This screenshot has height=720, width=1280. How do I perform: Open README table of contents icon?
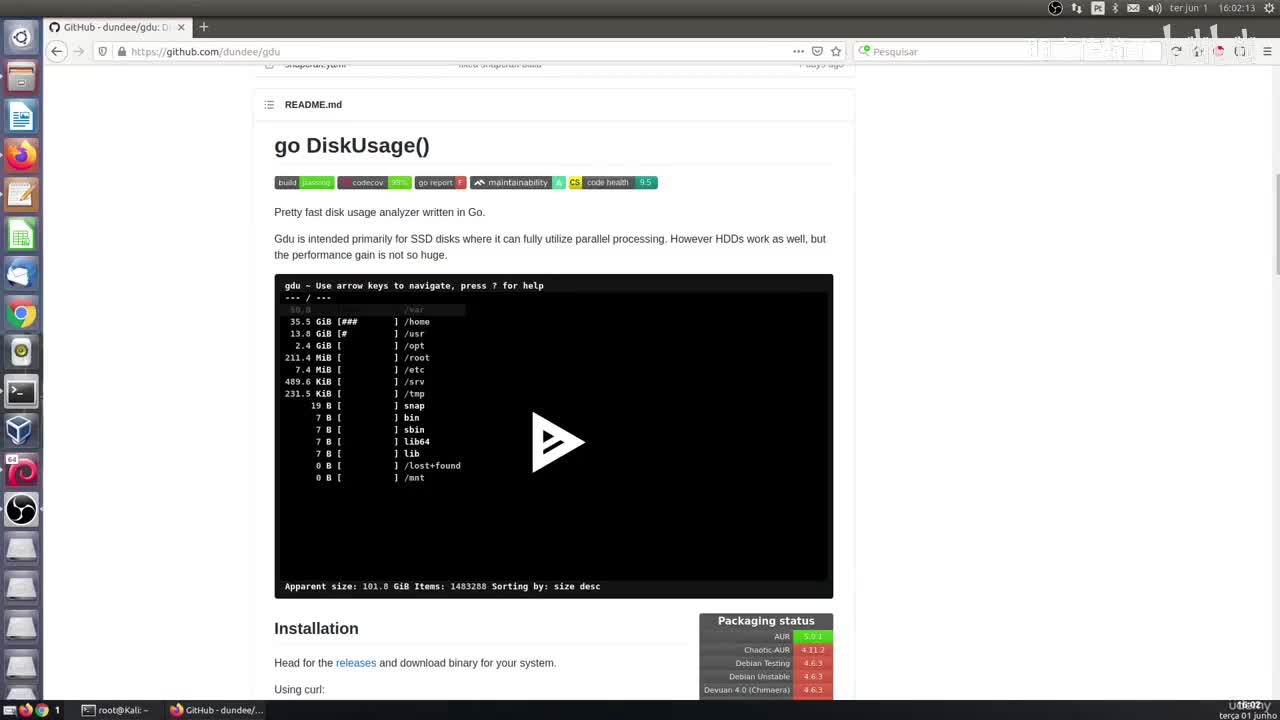(269, 104)
